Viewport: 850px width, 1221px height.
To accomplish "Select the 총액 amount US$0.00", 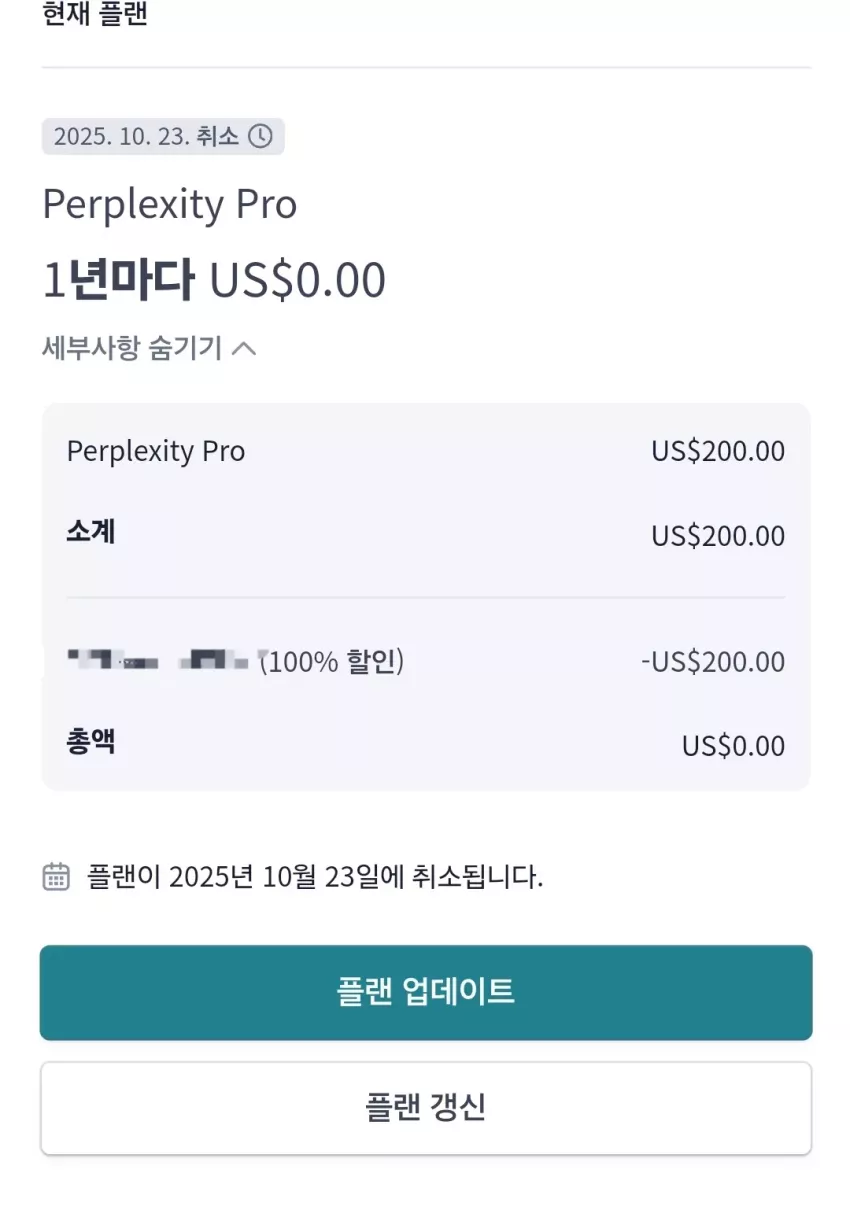I will point(734,746).
